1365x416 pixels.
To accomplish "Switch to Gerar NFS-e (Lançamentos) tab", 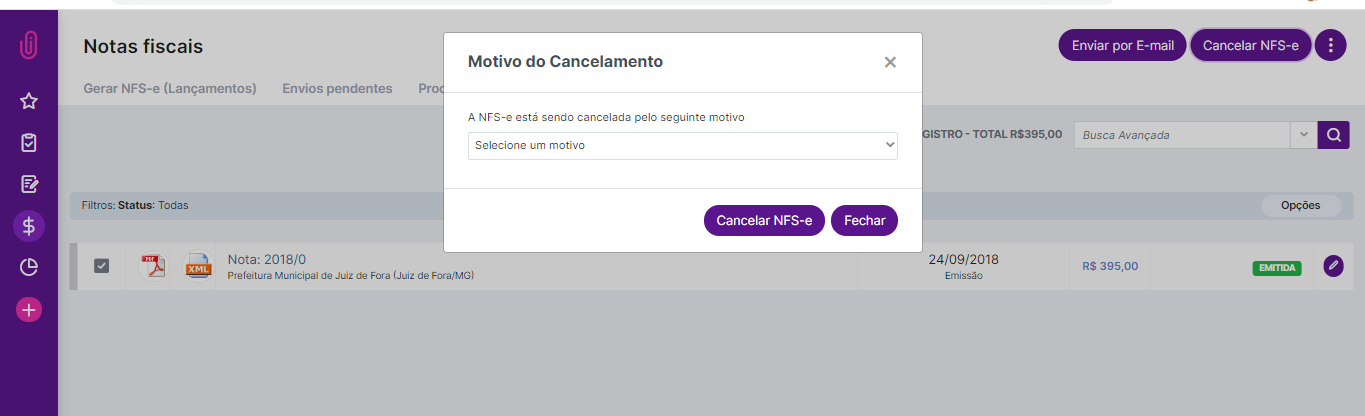I will pos(170,88).
